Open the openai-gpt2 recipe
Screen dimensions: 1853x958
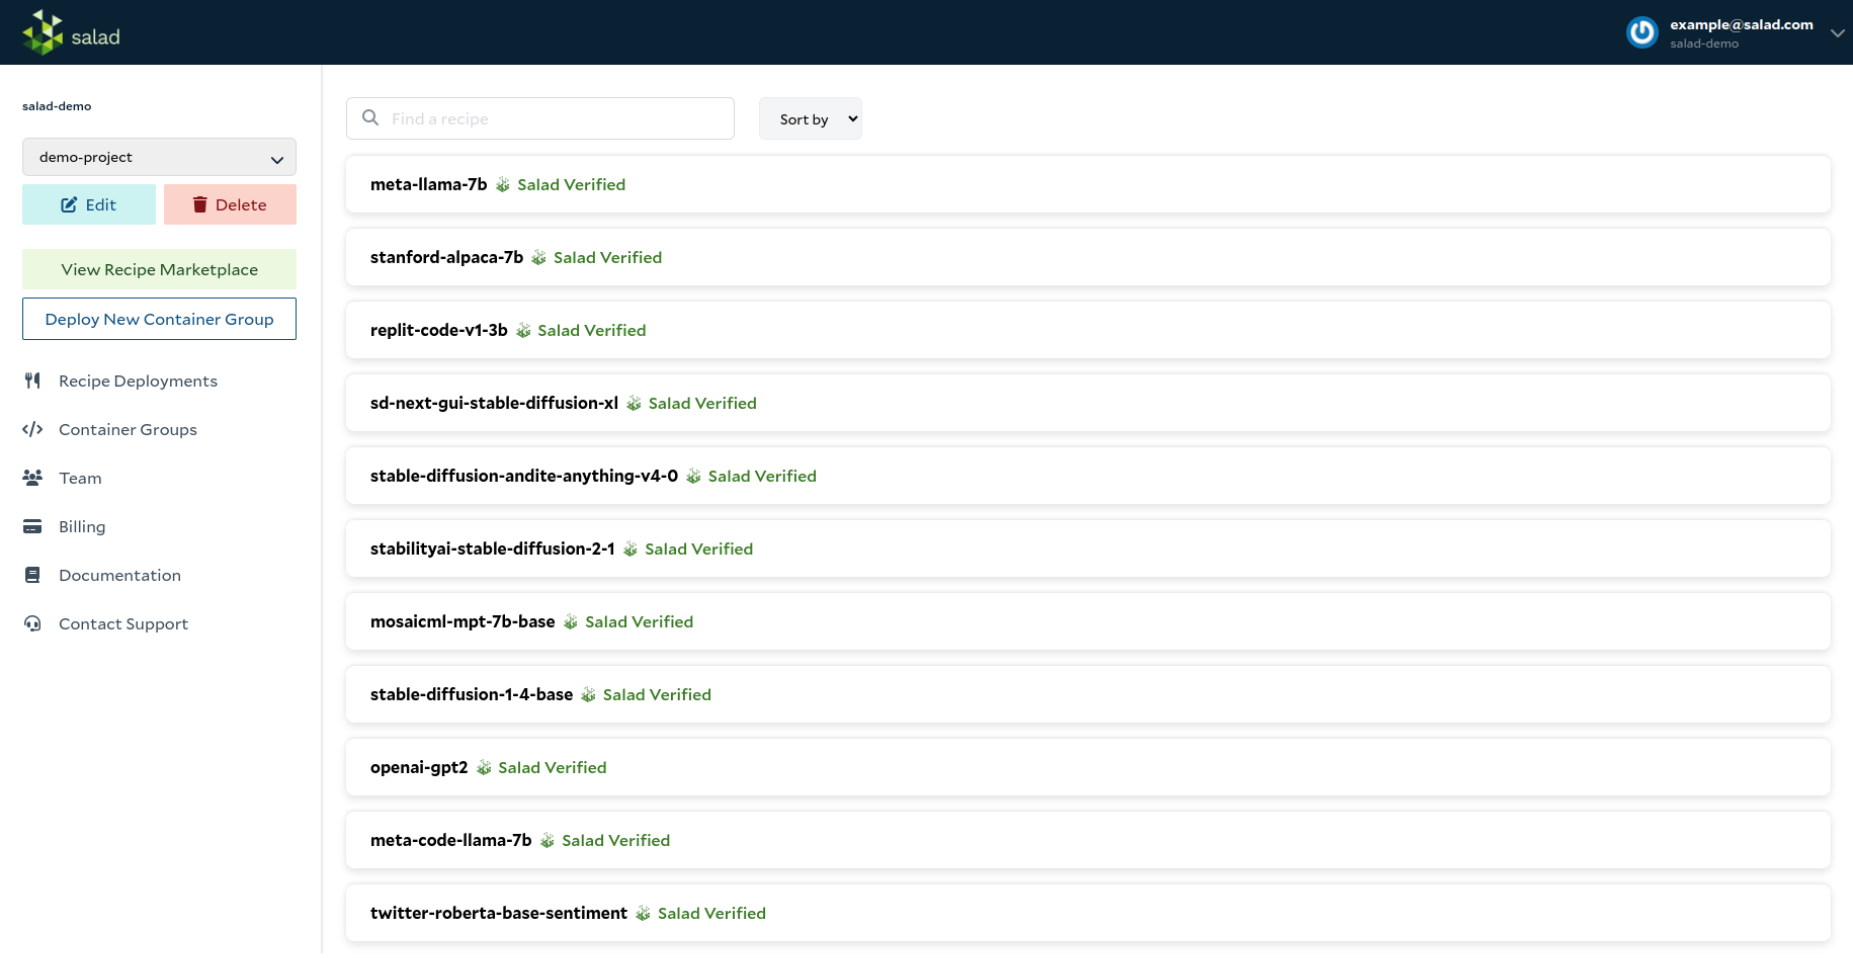click(1088, 768)
